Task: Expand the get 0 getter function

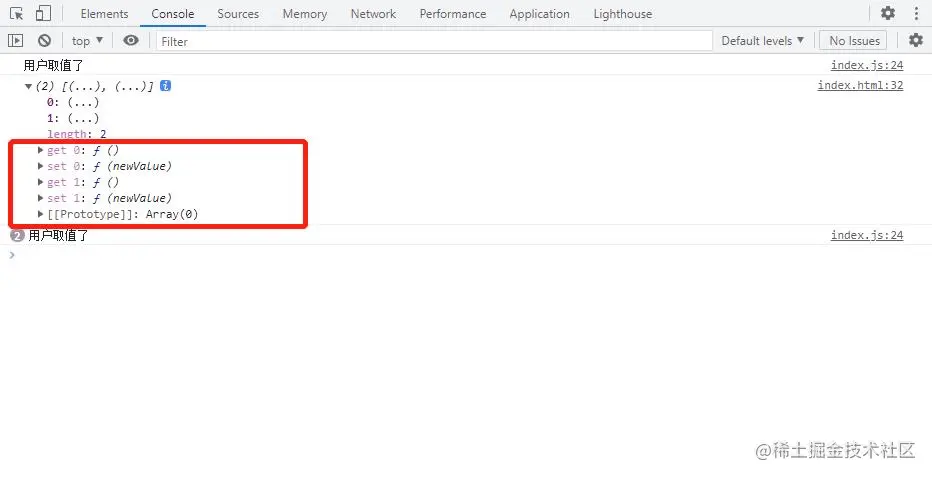Action: pos(40,150)
